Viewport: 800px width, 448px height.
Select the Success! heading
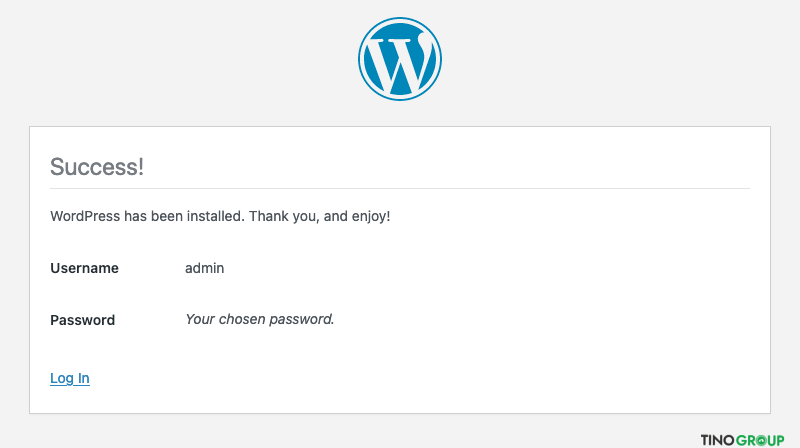pyautogui.click(x=97, y=167)
